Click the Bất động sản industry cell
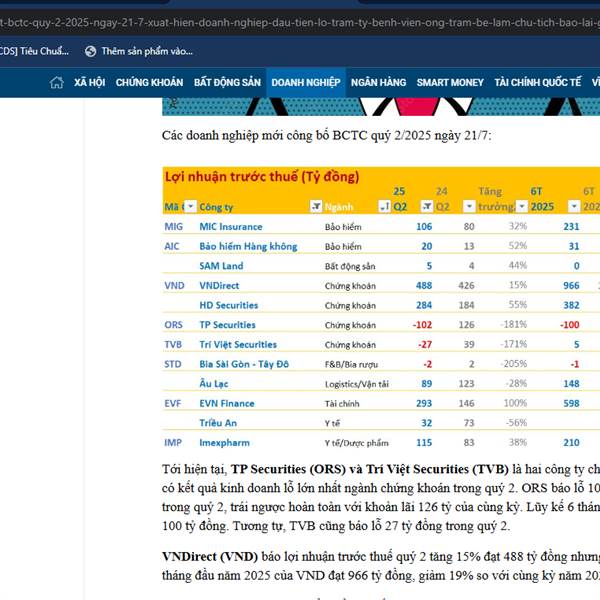 [x=350, y=266]
